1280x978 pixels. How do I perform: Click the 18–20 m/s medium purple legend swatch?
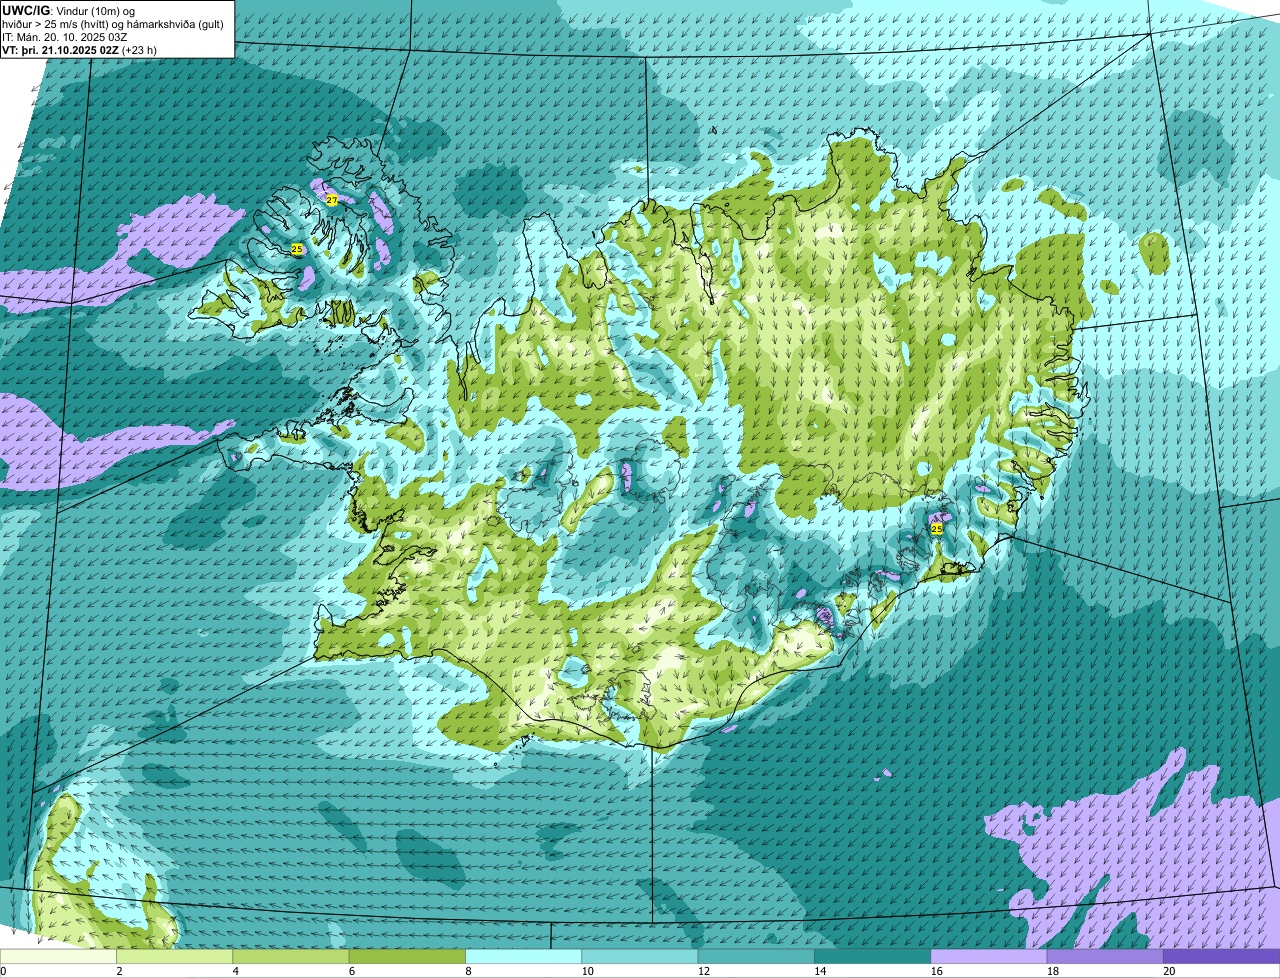[1105, 957]
